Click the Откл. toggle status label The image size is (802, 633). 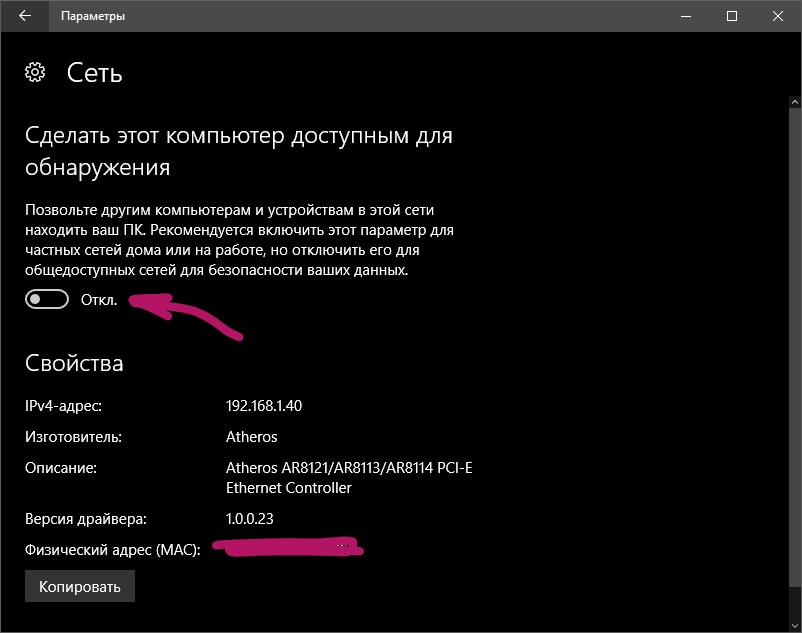point(99,300)
